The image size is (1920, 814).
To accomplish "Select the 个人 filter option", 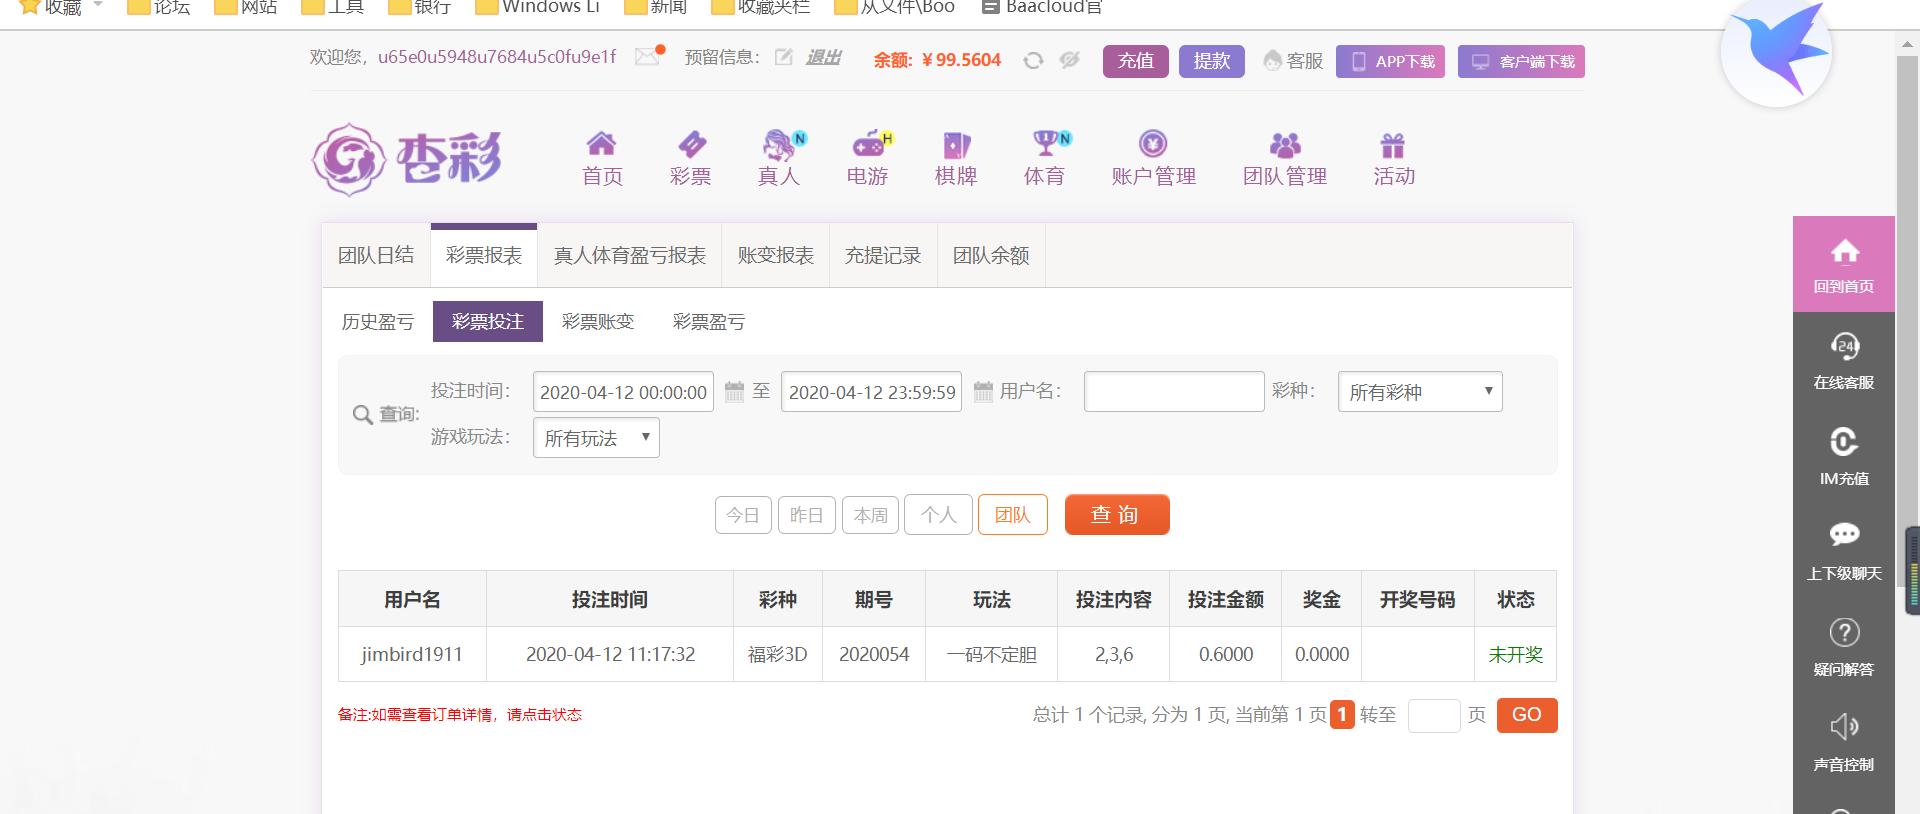I will (x=938, y=515).
